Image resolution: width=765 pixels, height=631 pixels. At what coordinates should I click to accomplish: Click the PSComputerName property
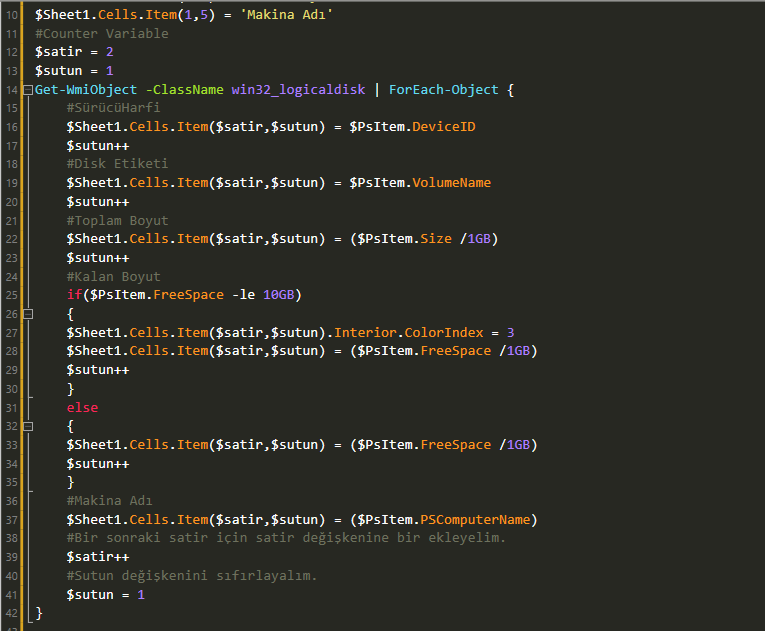click(475, 520)
